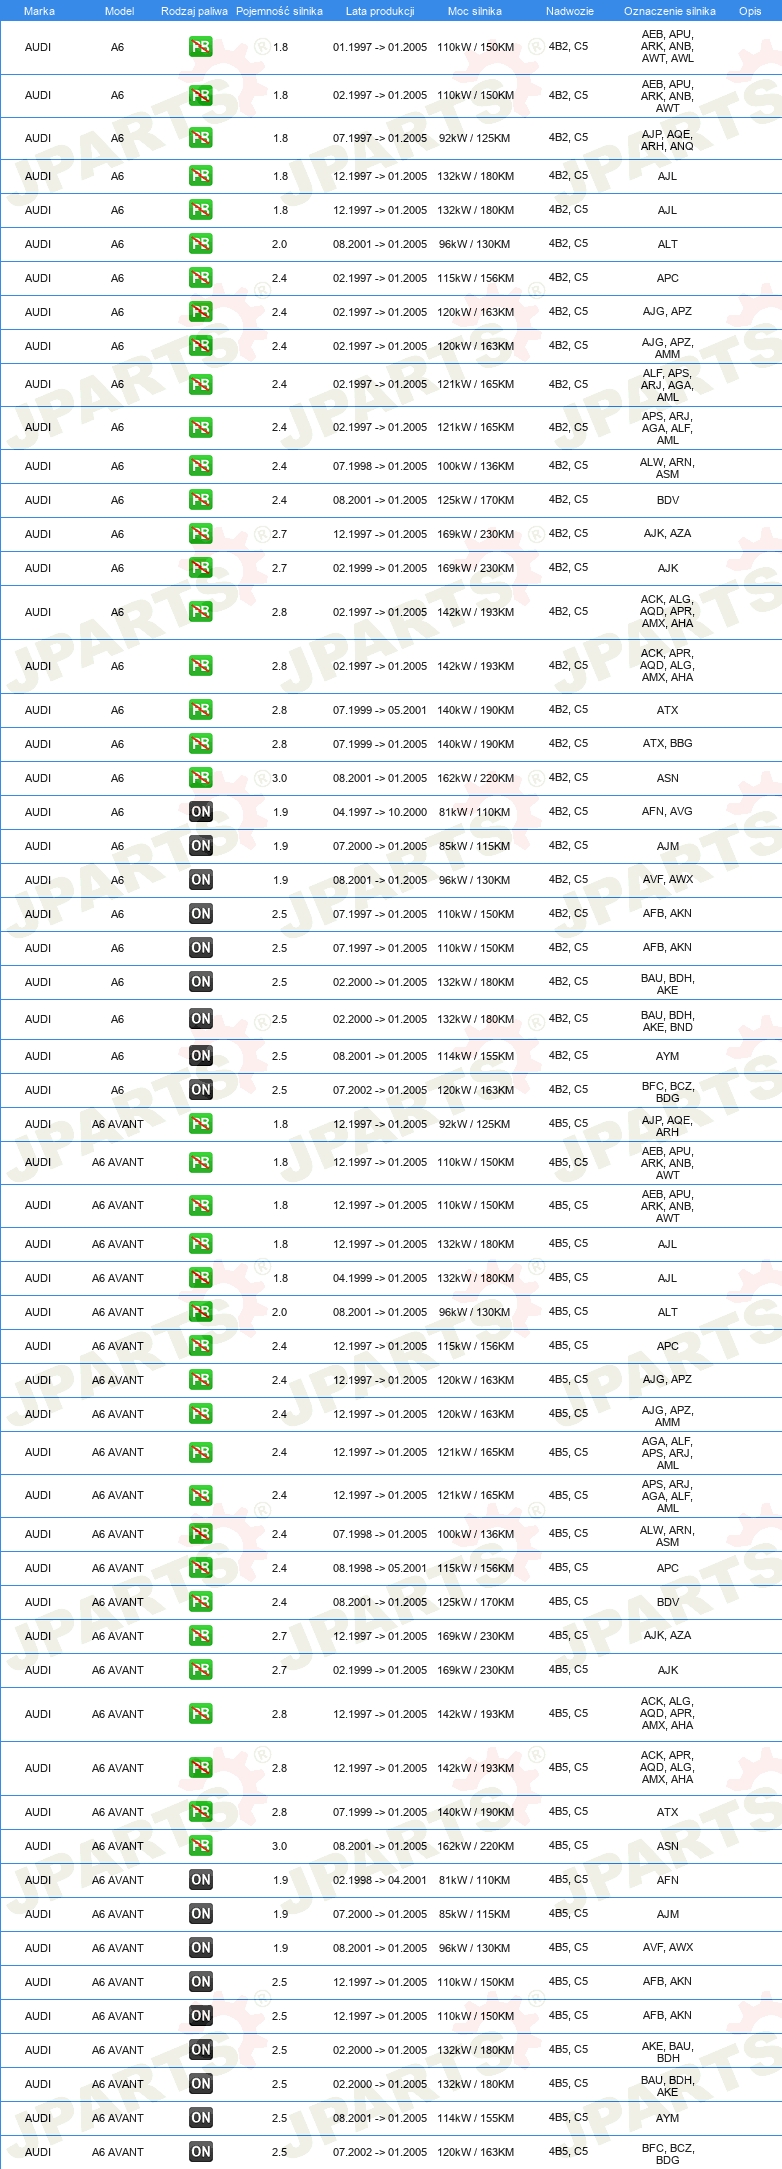Image resolution: width=782 pixels, height=2169 pixels.
Task: Select engine code AEB, APU, ARK, ANB, AWT, AWL cell
Action: tap(668, 47)
